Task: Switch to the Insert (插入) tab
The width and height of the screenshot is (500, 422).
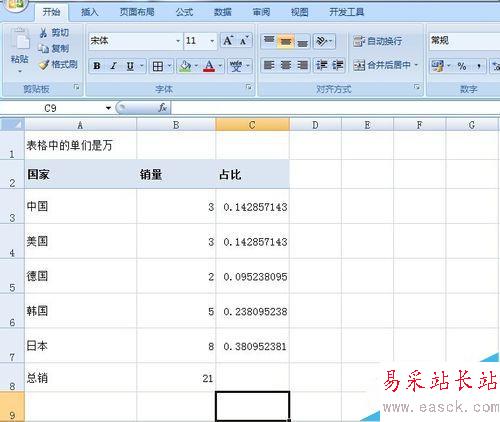Action: [90, 12]
